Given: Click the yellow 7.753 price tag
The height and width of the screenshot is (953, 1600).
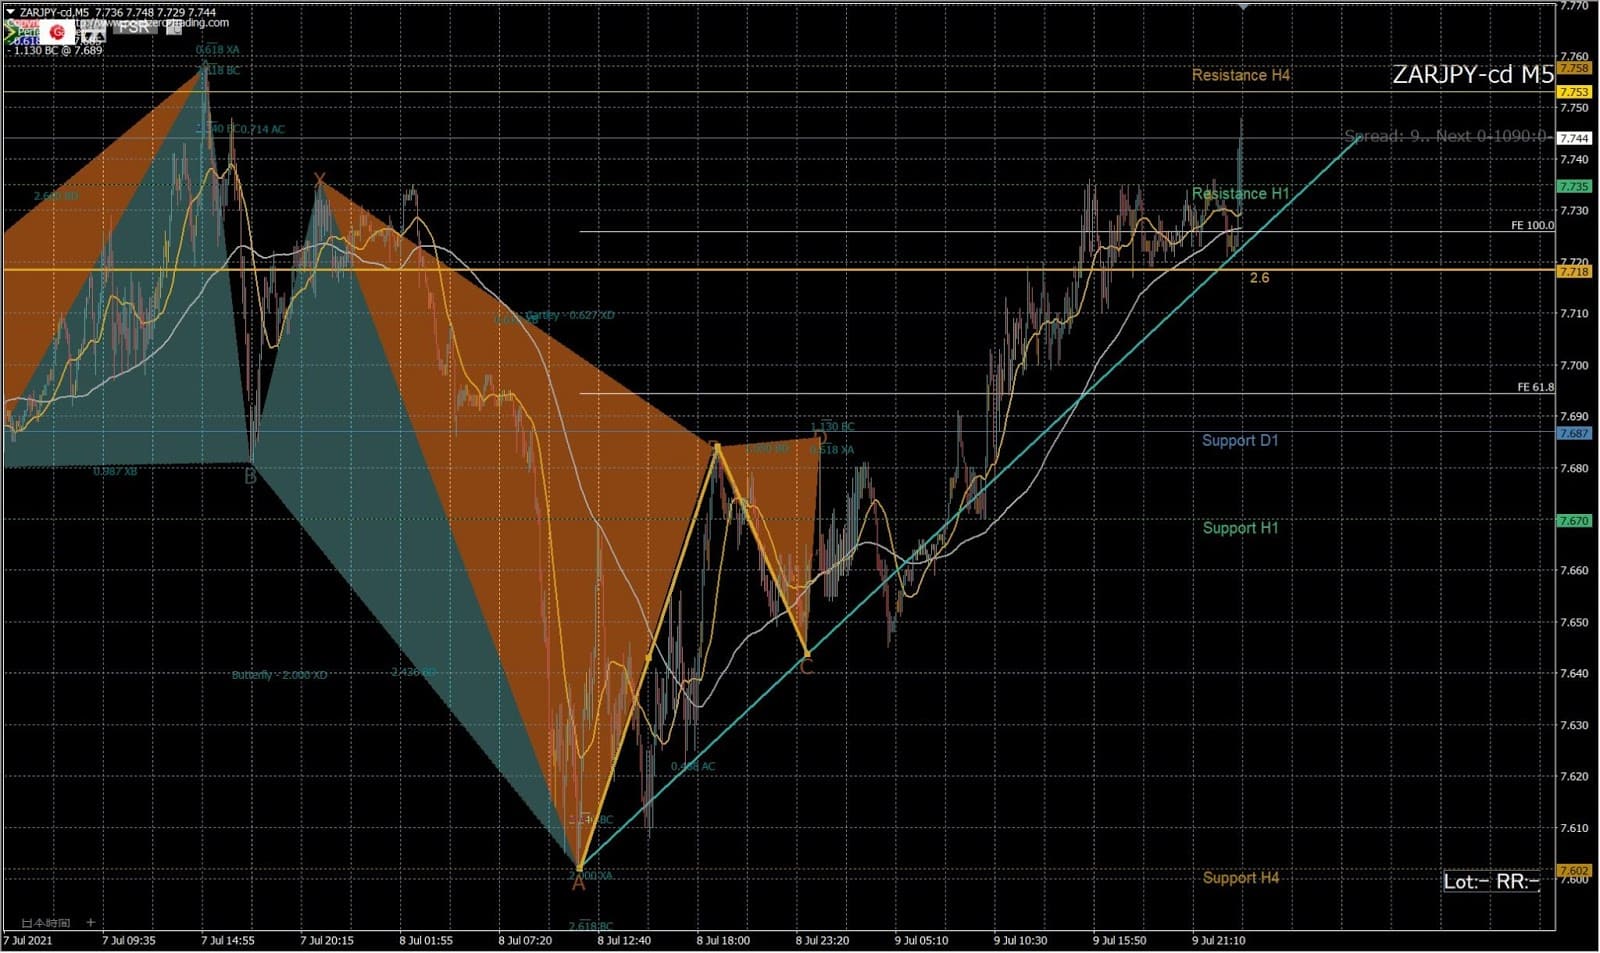Looking at the screenshot, I should click(x=1574, y=92).
